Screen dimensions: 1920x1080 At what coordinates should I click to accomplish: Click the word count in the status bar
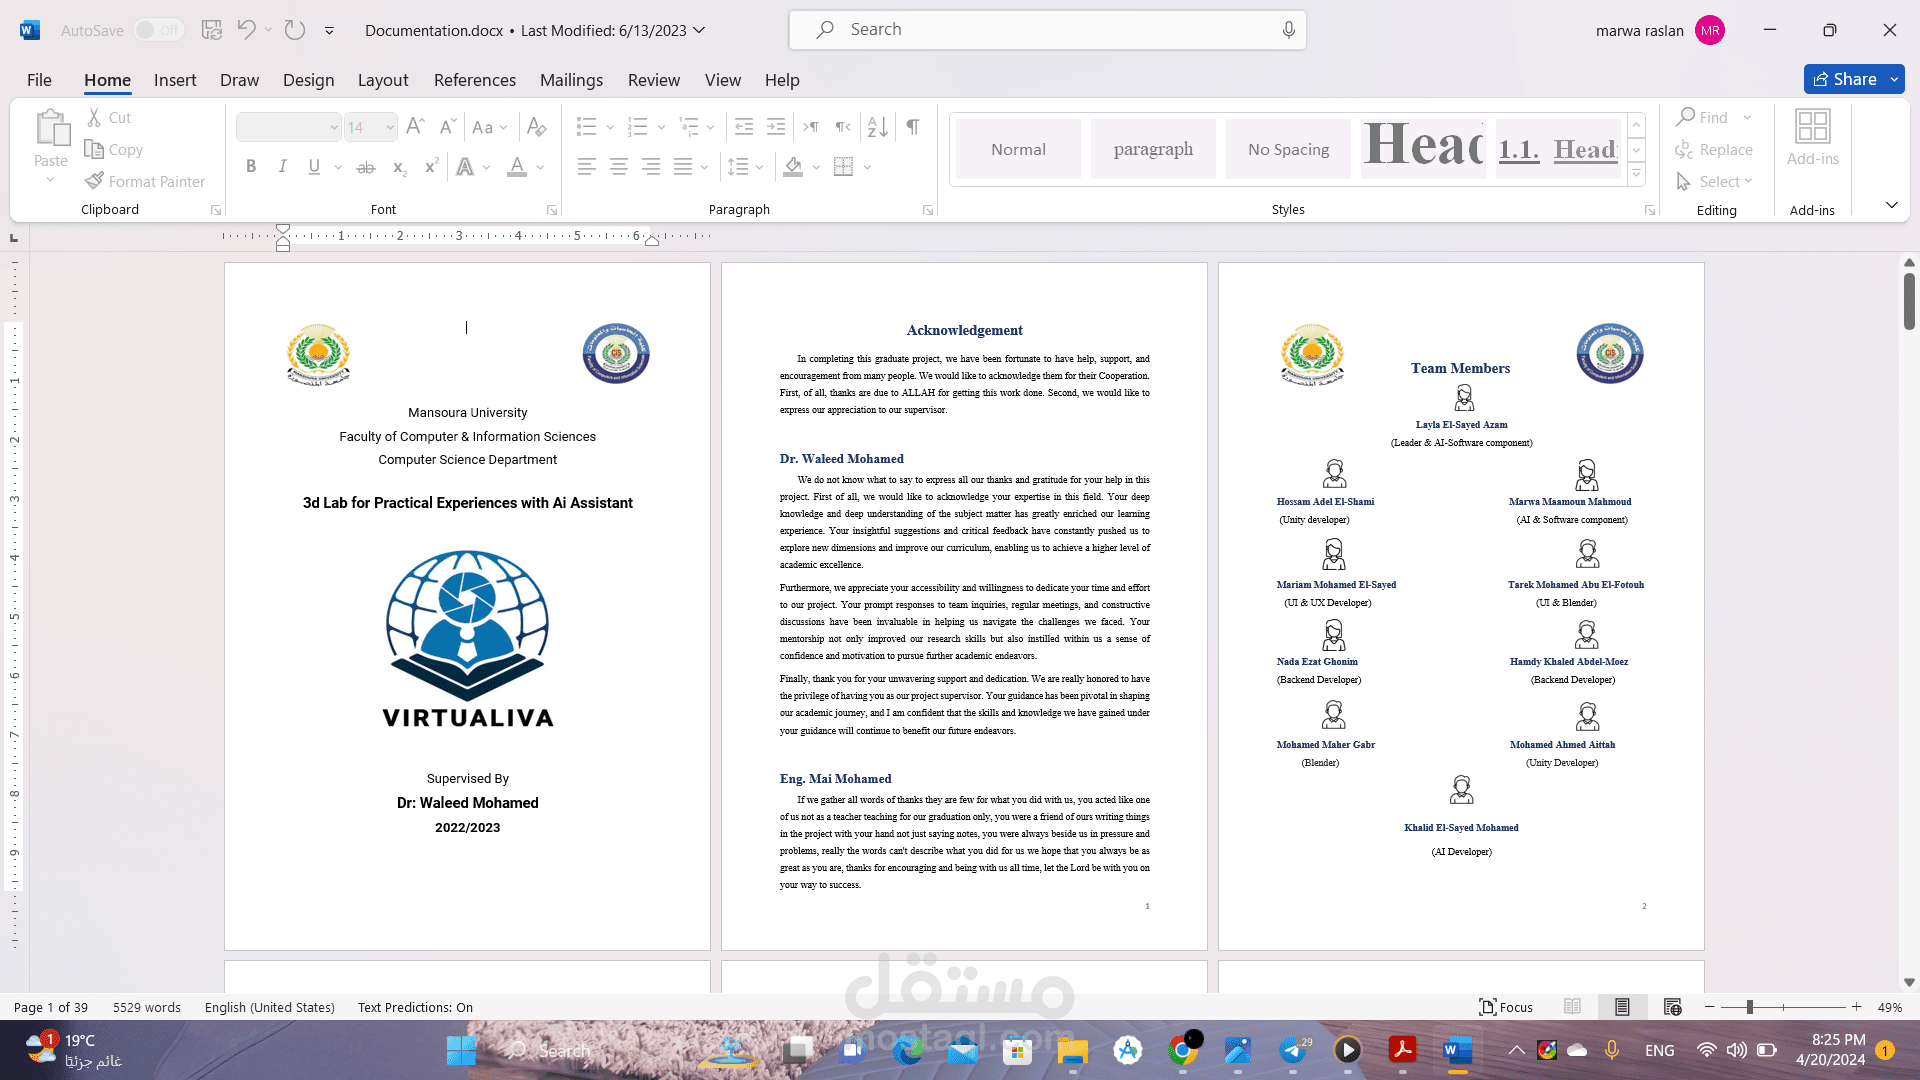click(x=146, y=1007)
